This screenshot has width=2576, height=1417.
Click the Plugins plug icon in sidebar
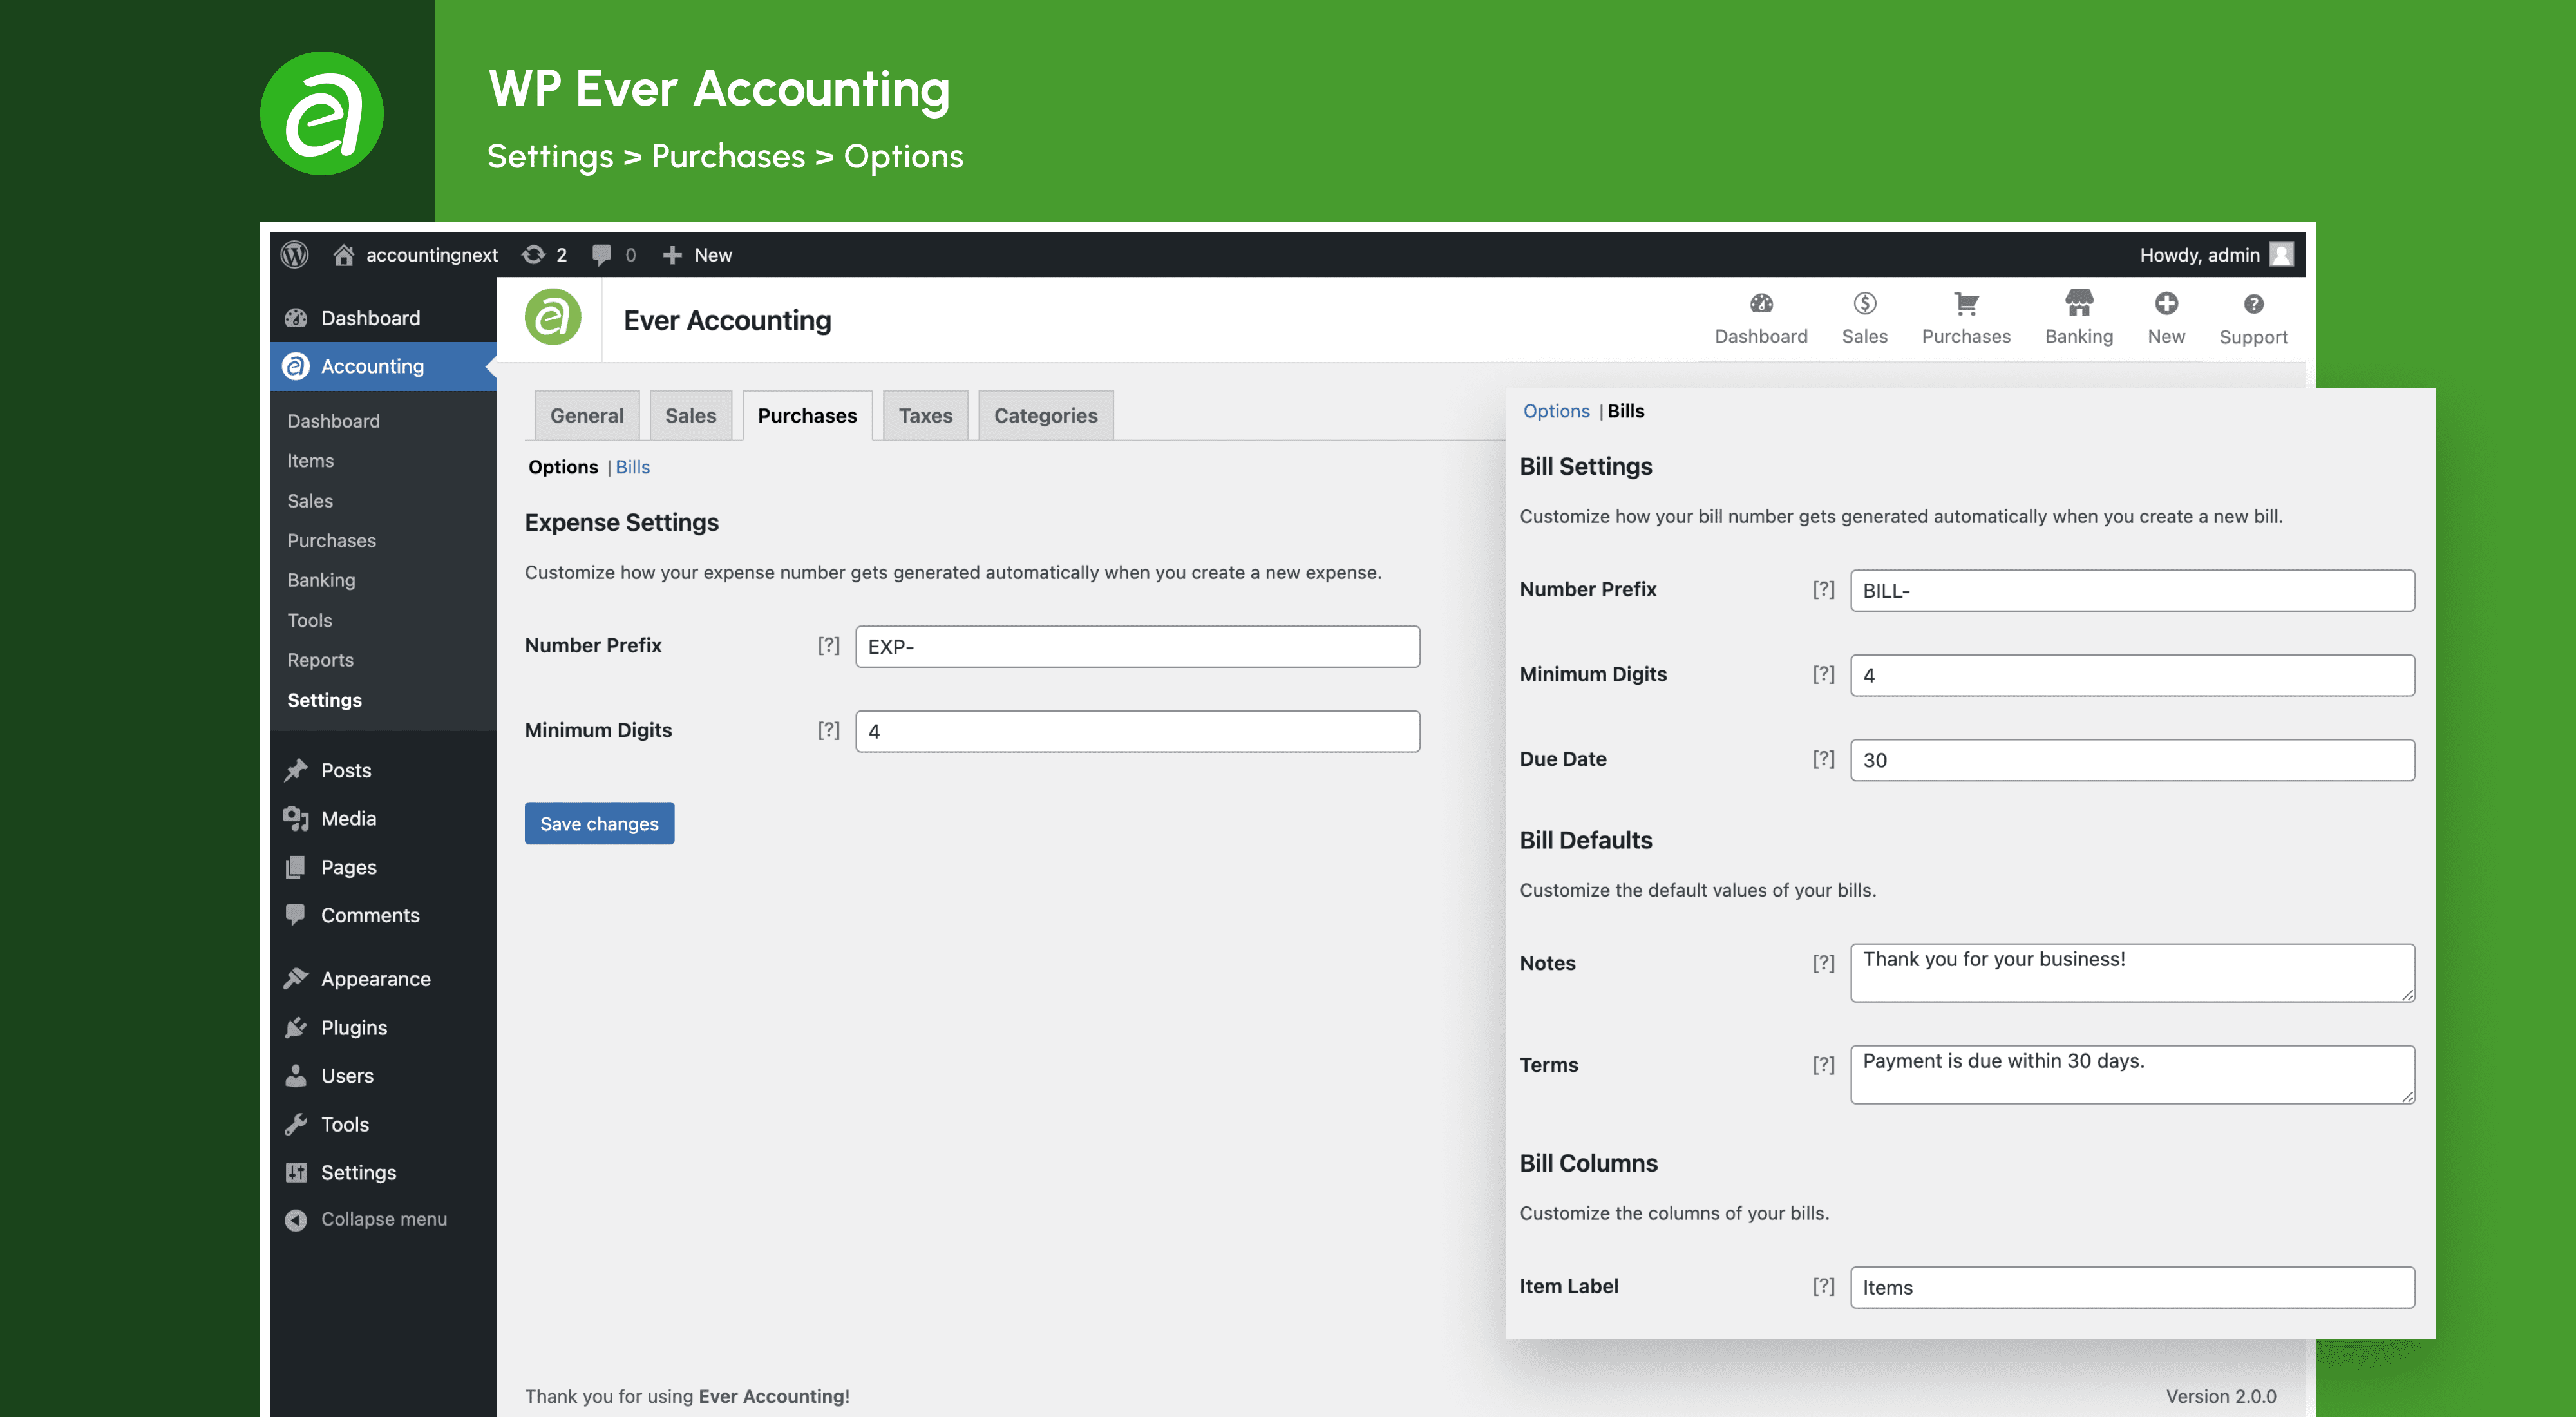point(296,1027)
